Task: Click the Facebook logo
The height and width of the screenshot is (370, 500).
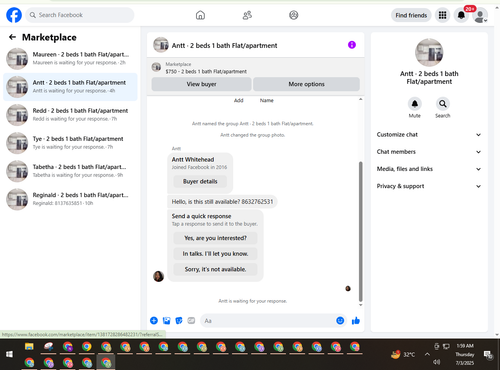Action: 14,15
